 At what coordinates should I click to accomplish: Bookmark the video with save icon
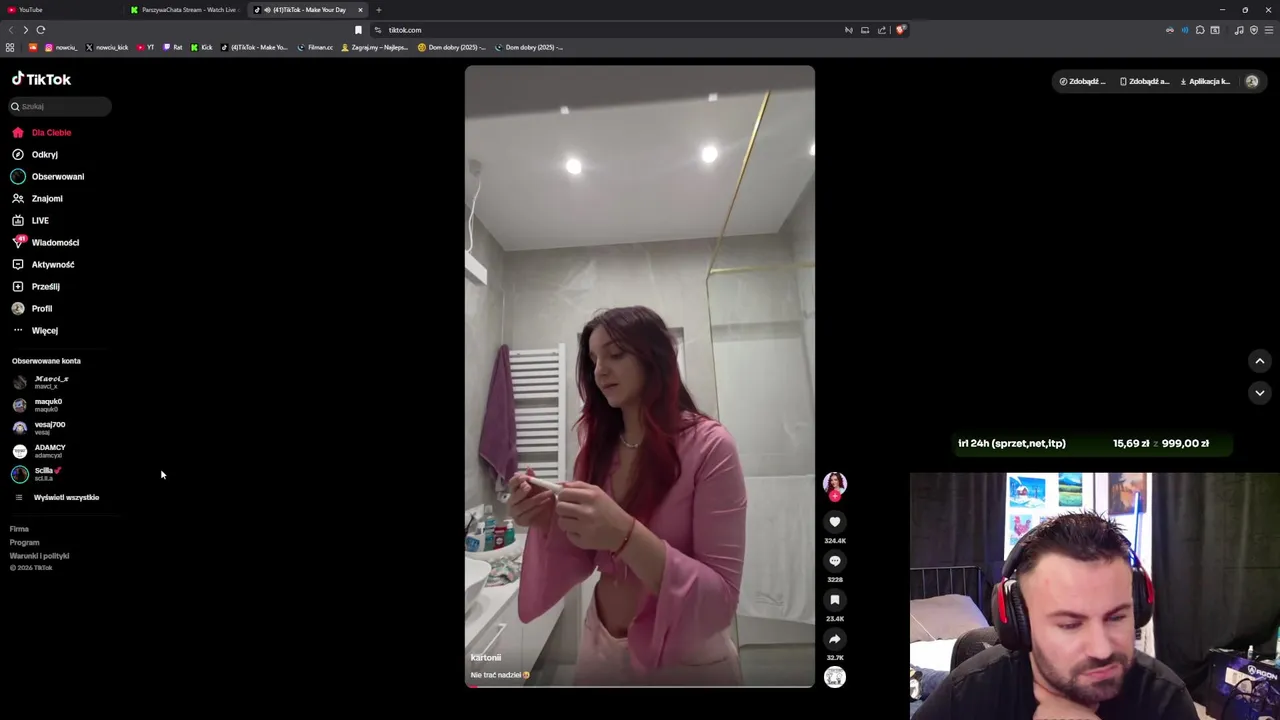coord(835,600)
